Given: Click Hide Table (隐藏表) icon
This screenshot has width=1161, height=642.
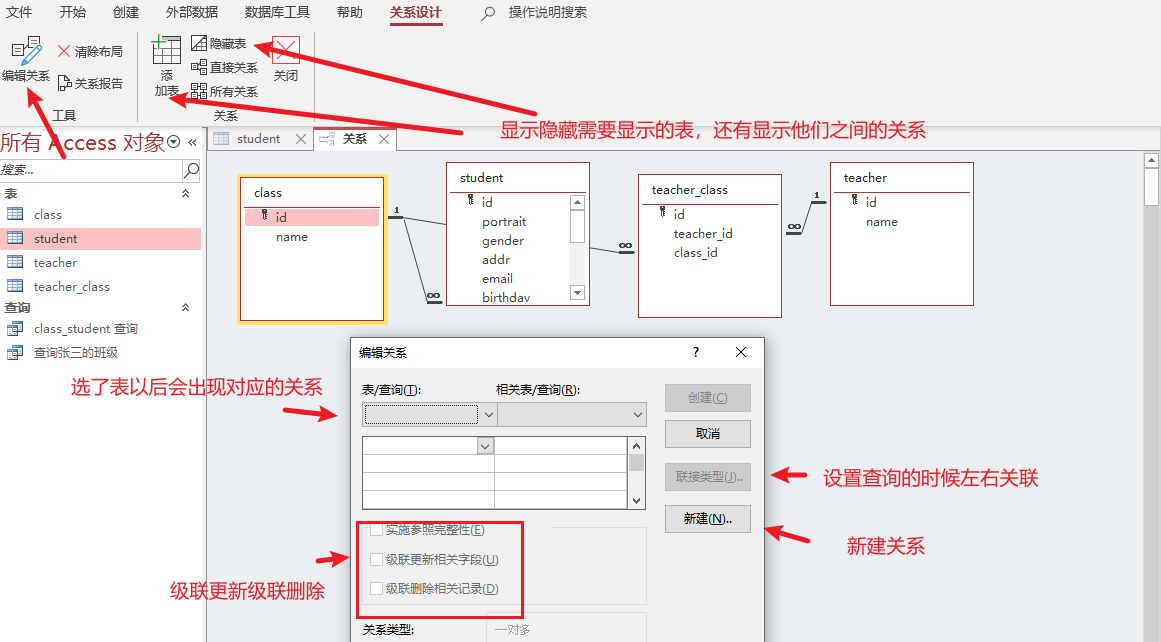Looking at the screenshot, I should (x=198, y=44).
